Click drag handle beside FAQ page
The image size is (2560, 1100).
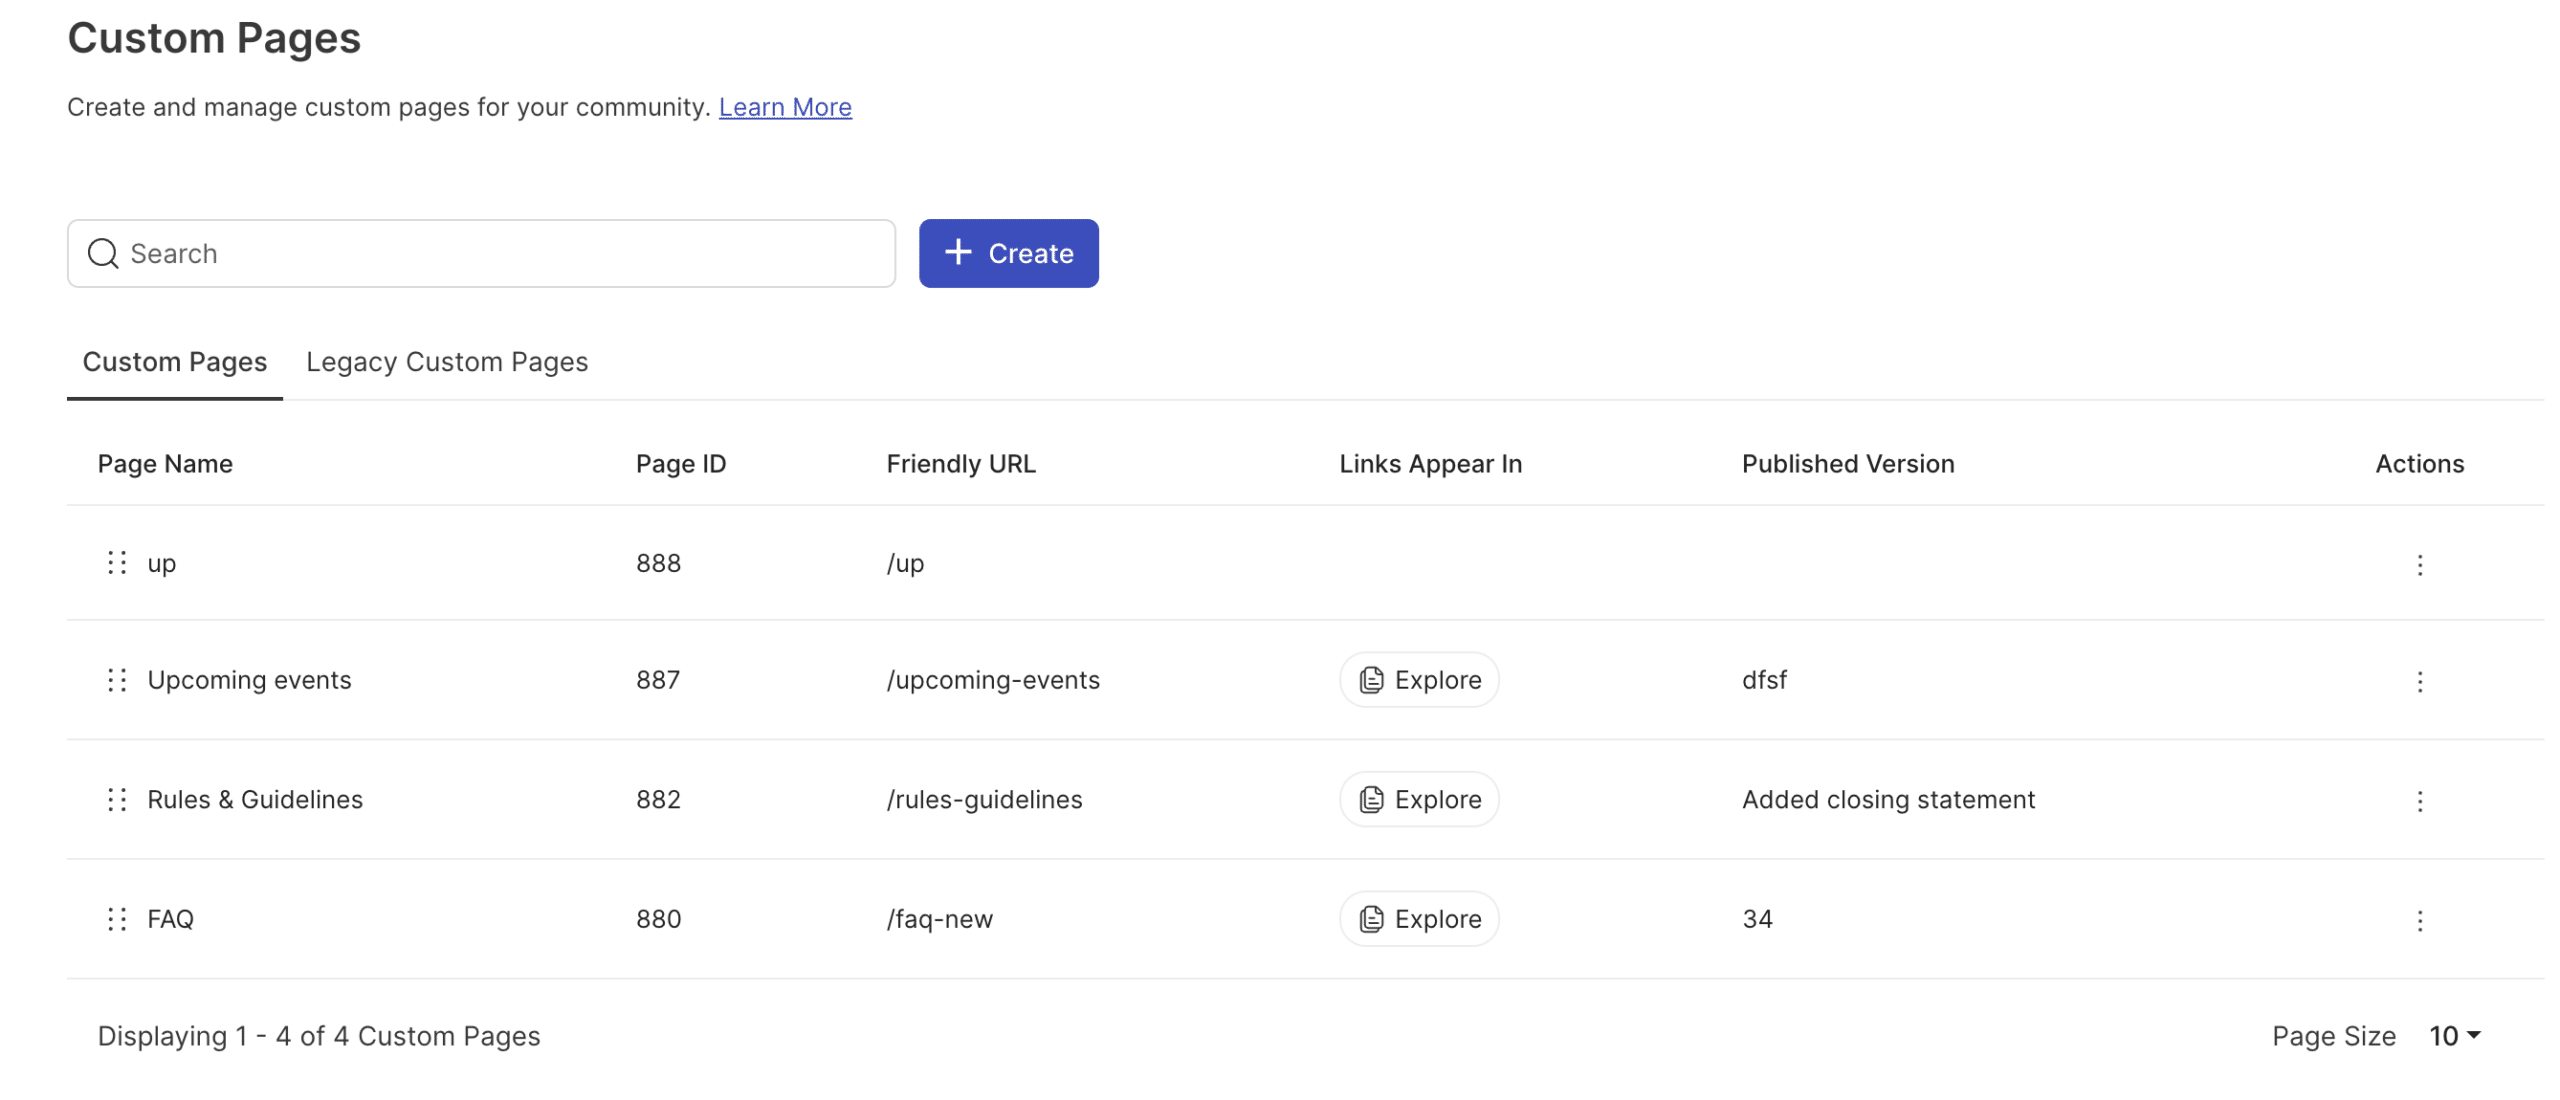[x=117, y=919]
